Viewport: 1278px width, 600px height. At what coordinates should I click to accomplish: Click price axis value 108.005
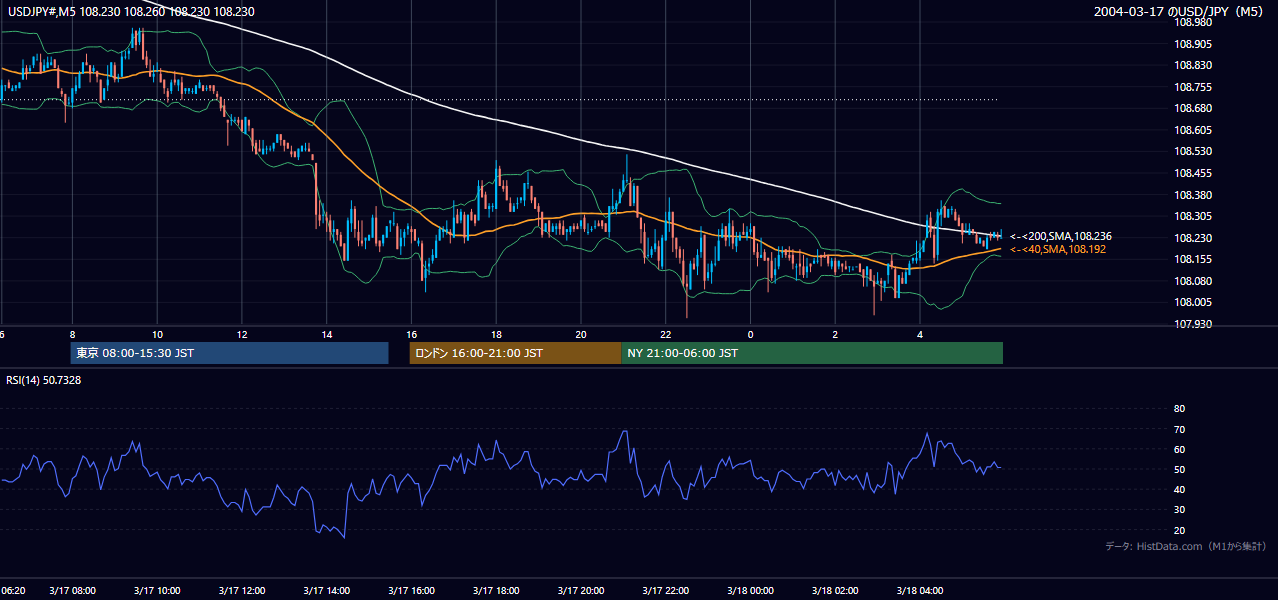point(1193,302)
